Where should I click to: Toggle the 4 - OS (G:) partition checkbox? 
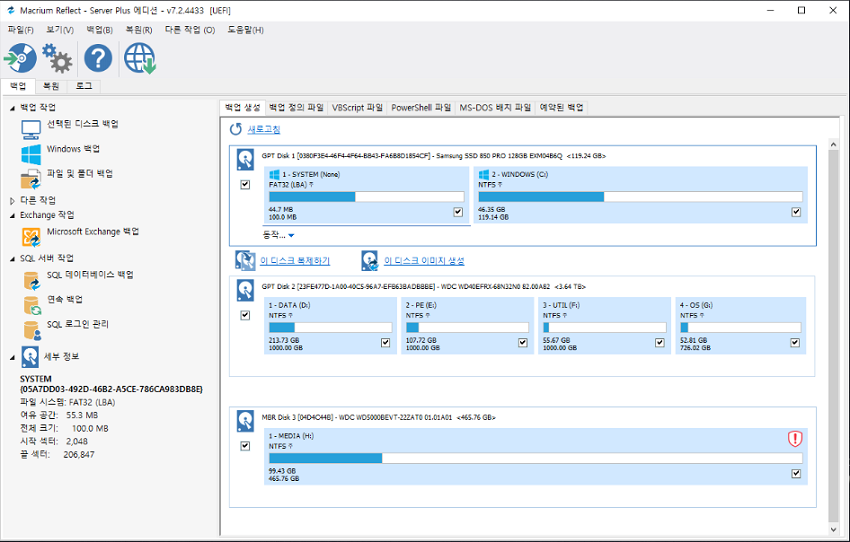[x=795, y=343]
